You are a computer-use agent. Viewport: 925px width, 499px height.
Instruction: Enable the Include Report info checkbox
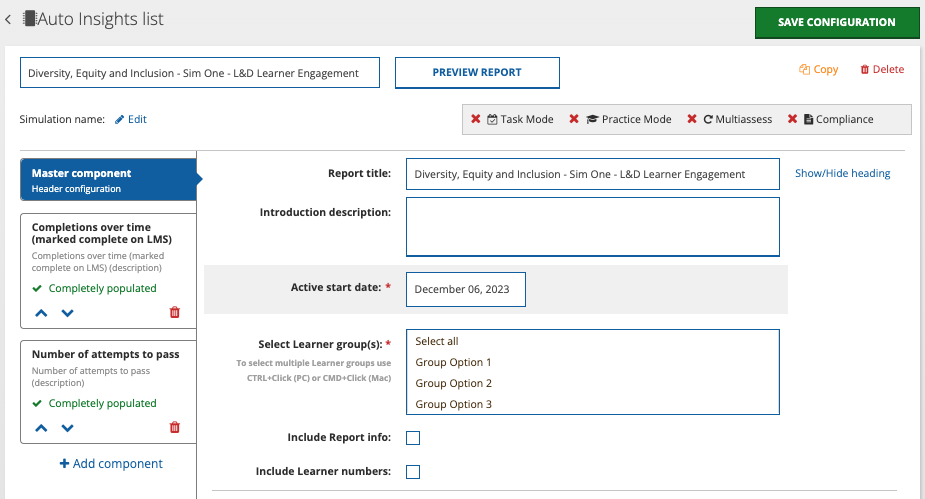coord(413,437)
